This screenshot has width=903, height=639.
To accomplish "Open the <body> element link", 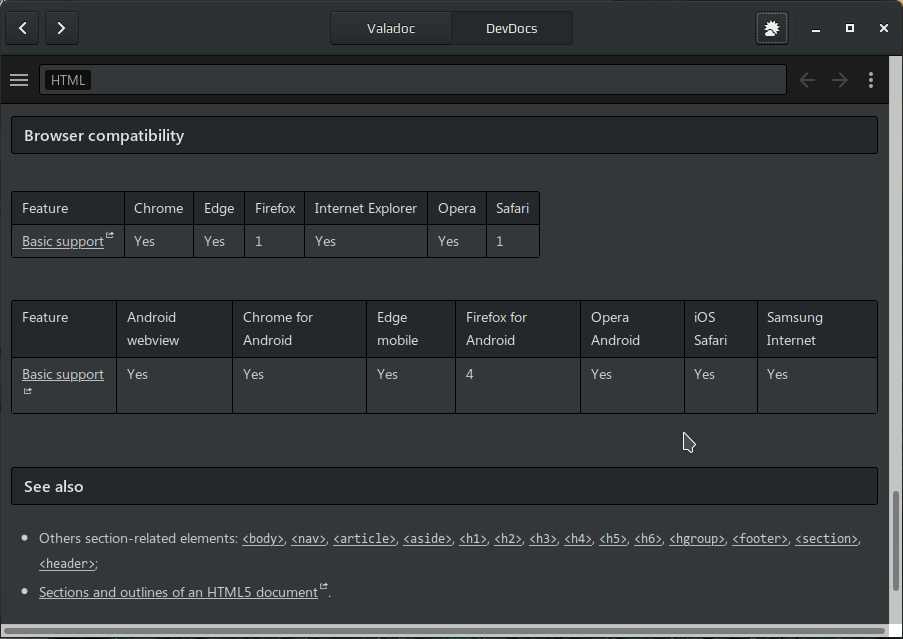I will click(263, 539).
